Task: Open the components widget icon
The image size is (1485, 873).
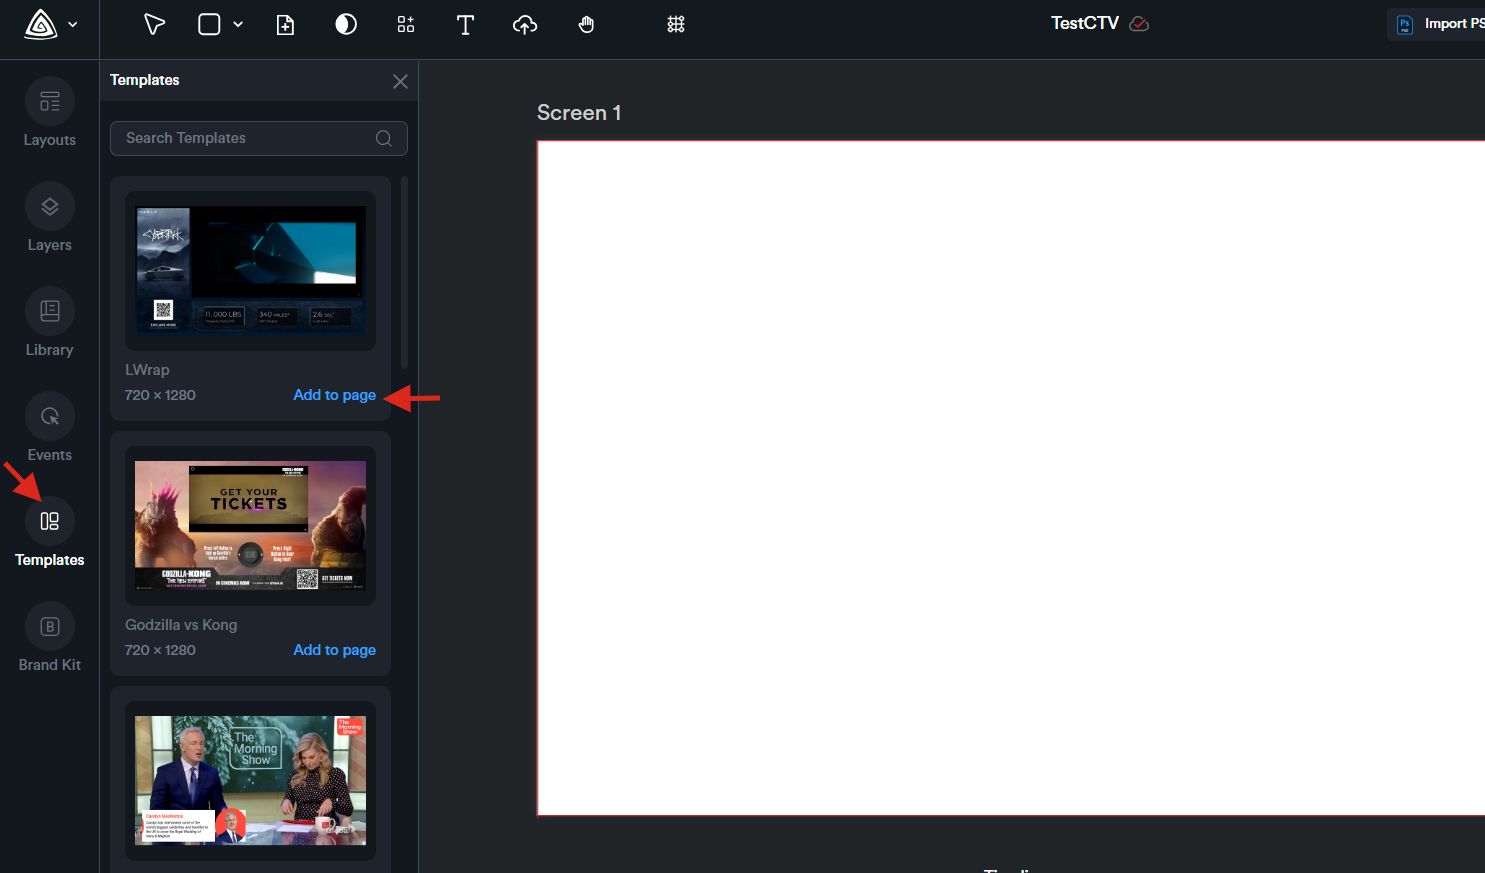Action: point(405,24)
